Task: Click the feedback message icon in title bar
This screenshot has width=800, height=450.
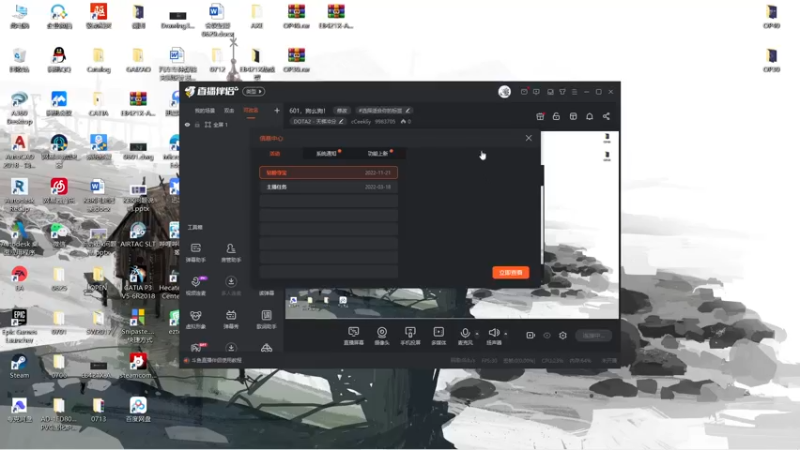Action: coord(536,92)
